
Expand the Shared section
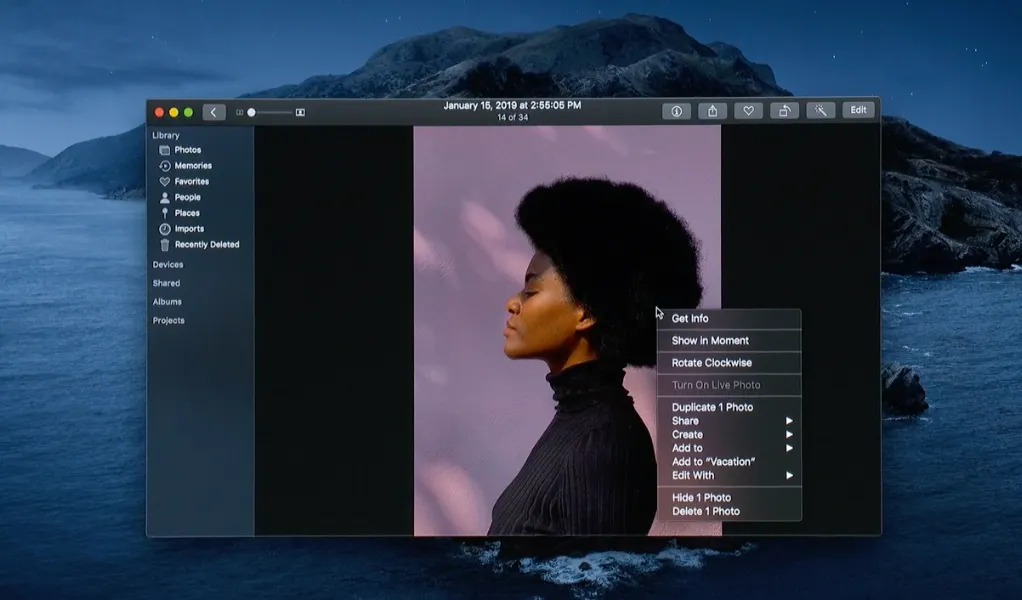point(166,283)
